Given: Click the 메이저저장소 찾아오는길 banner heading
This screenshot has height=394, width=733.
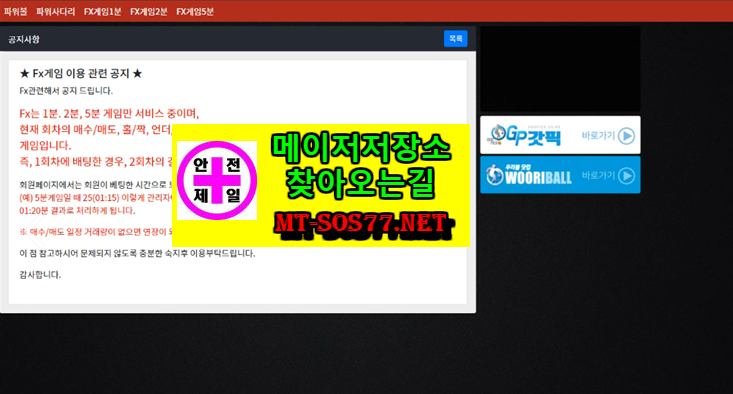Looking at the screenshot, I should point(361,166).
